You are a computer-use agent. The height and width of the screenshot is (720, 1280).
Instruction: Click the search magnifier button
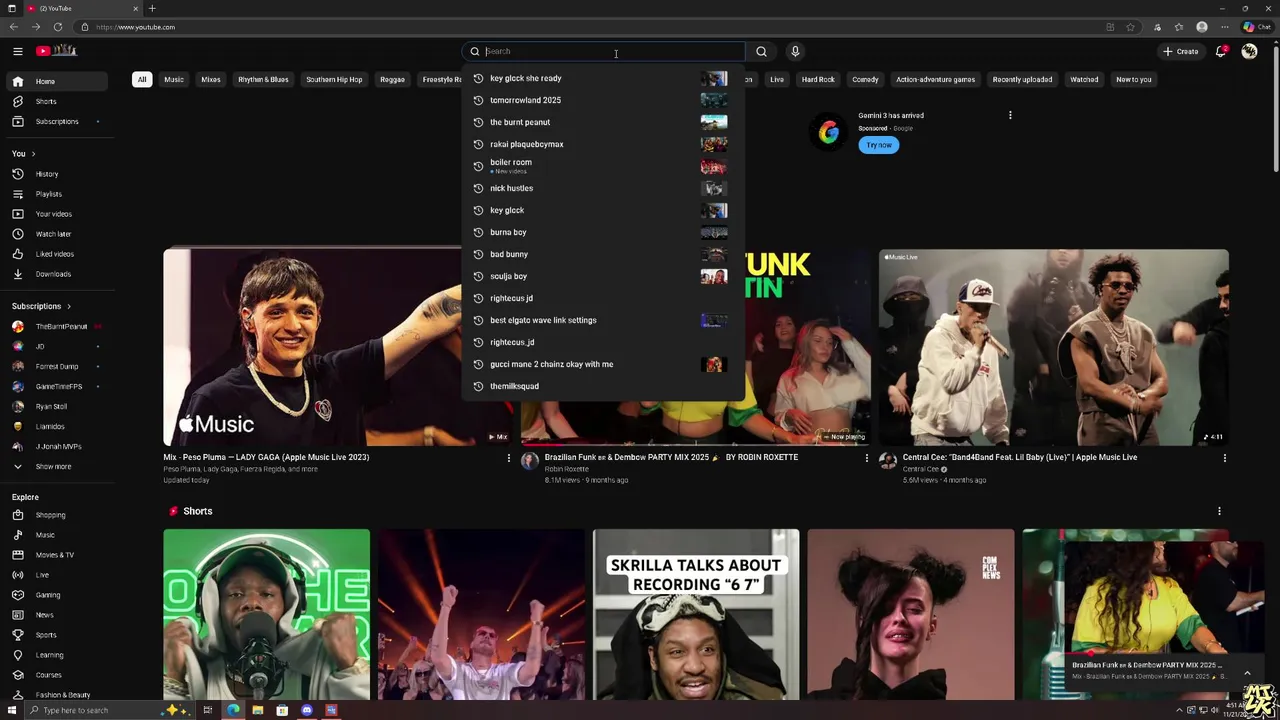tap(761, 51)
